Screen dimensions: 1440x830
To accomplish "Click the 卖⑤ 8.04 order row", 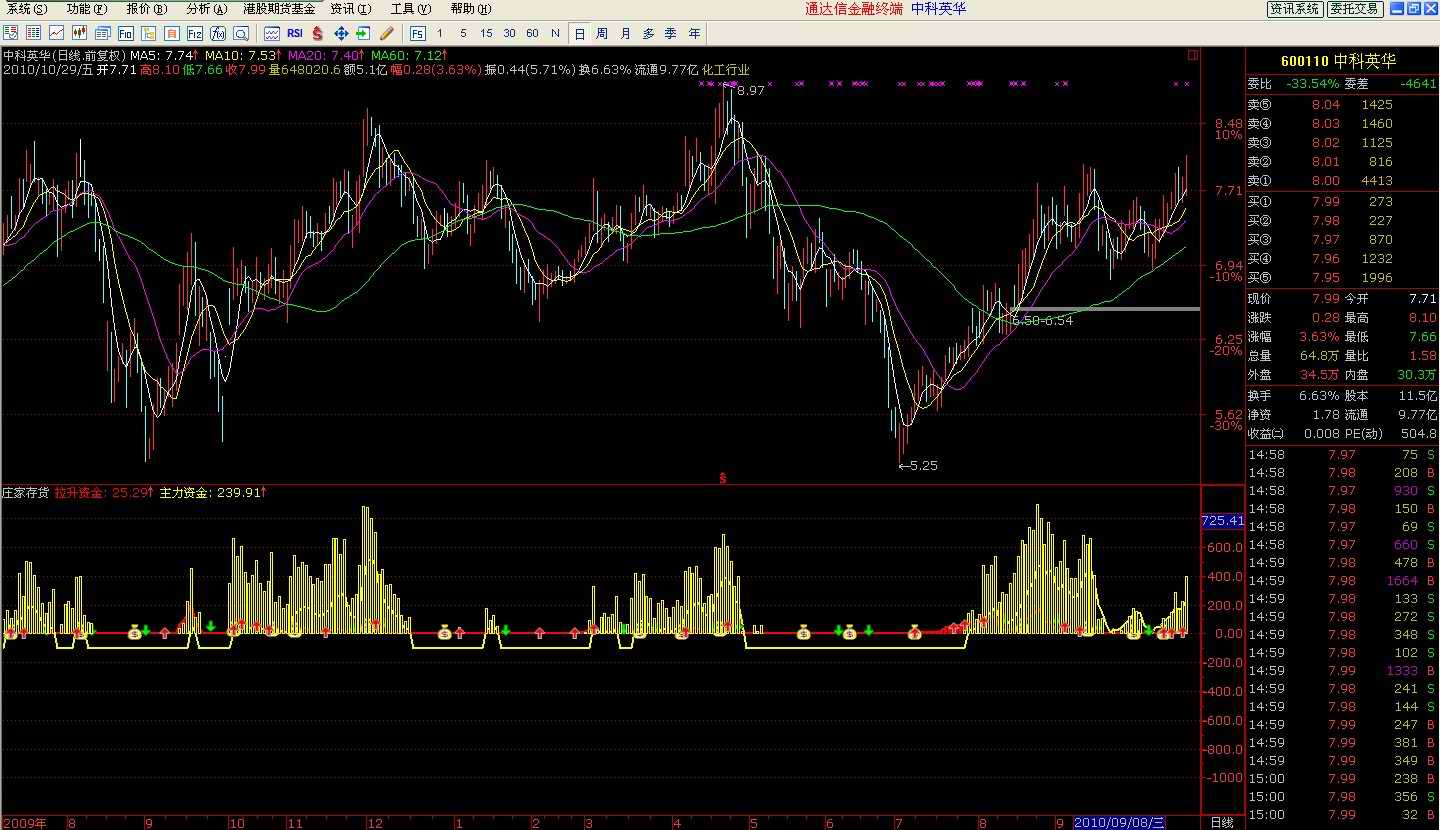I will 1342,104.
